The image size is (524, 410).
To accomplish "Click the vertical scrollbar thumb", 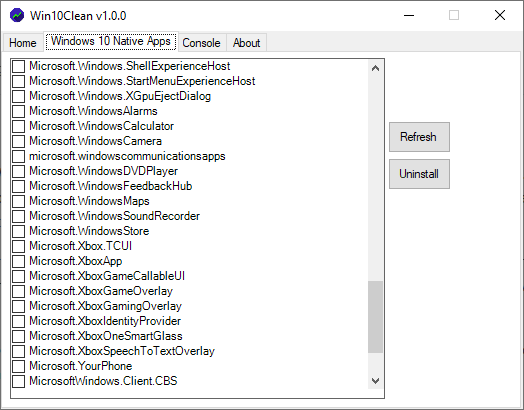I will point(375,317).
